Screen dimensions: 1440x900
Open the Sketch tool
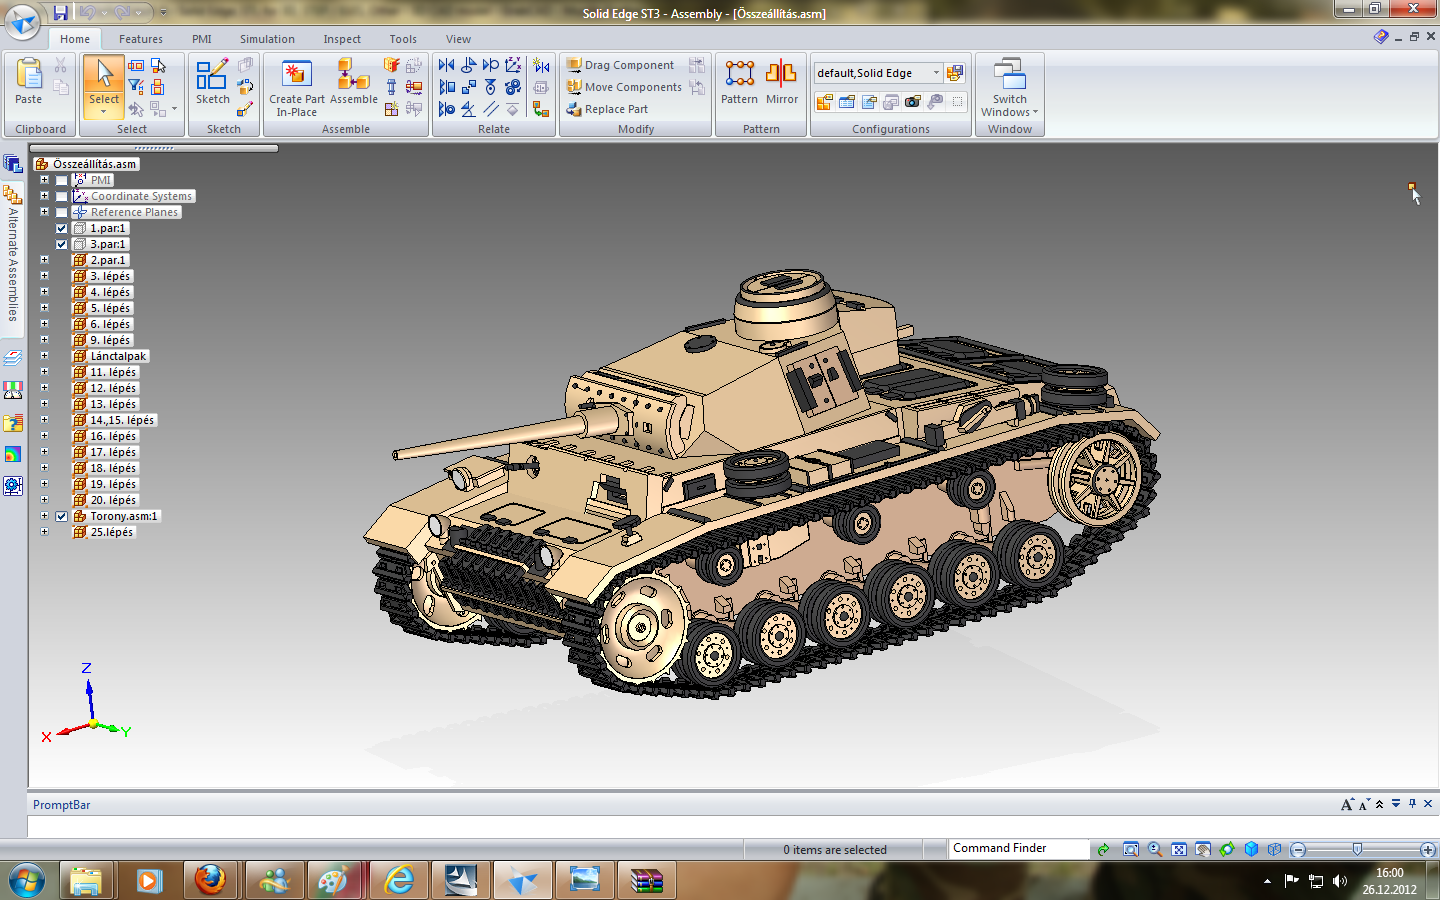pos(212,80)
